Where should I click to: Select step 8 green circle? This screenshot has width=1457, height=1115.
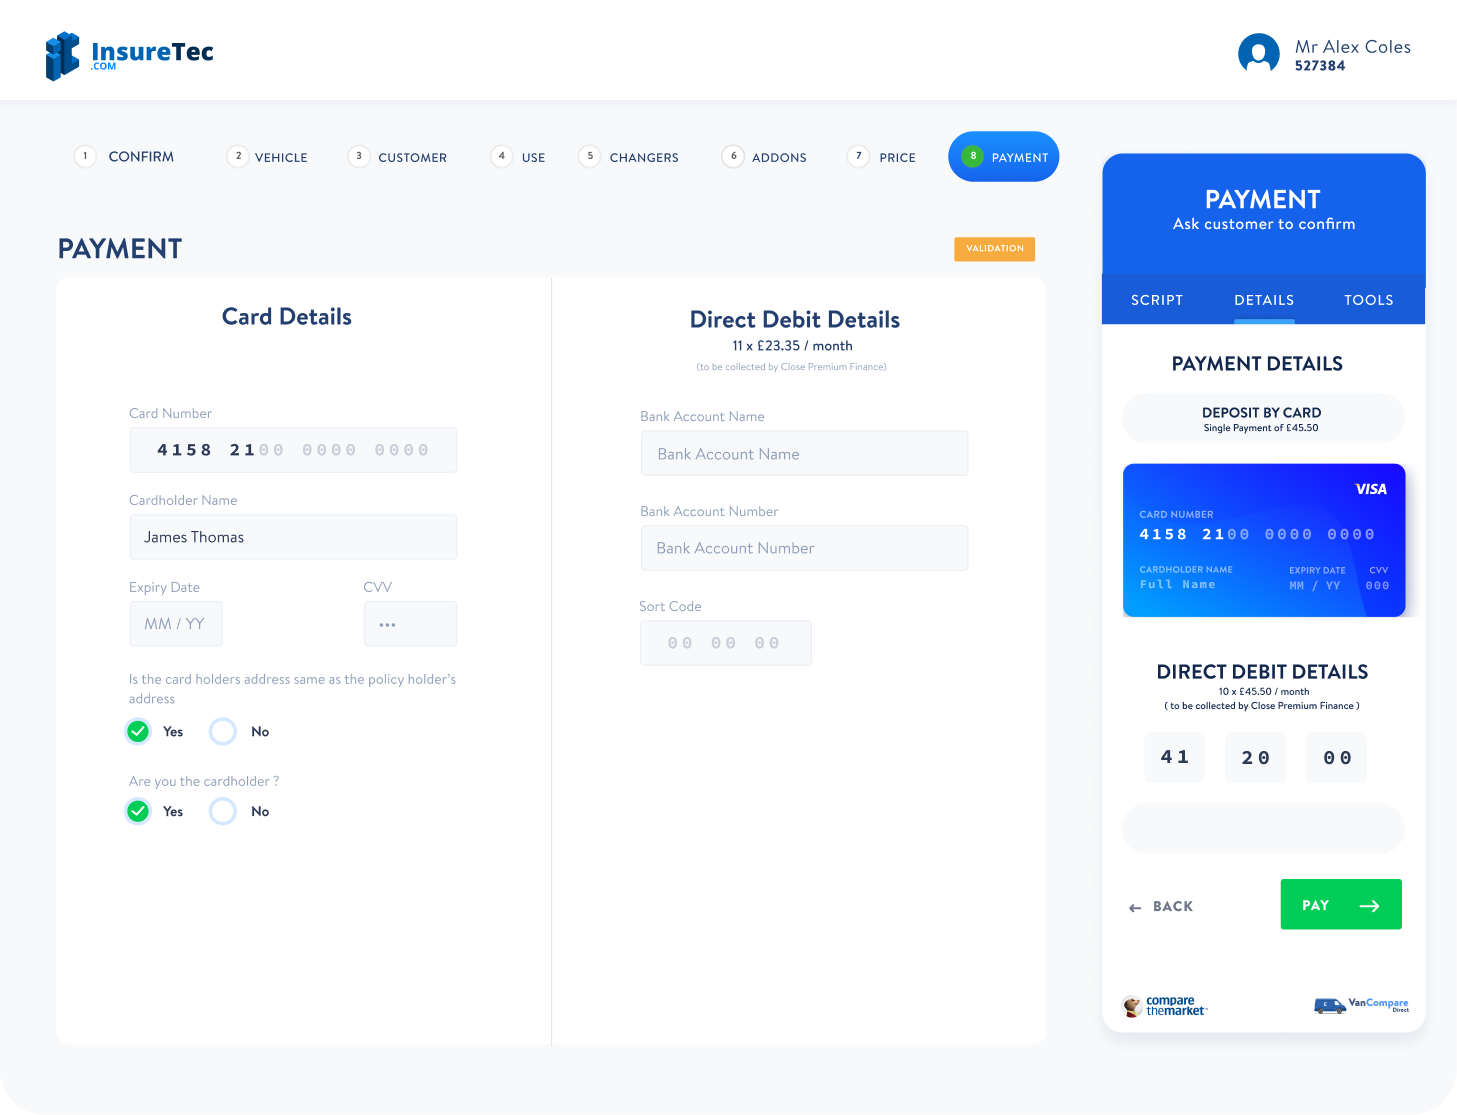point(972,156)
